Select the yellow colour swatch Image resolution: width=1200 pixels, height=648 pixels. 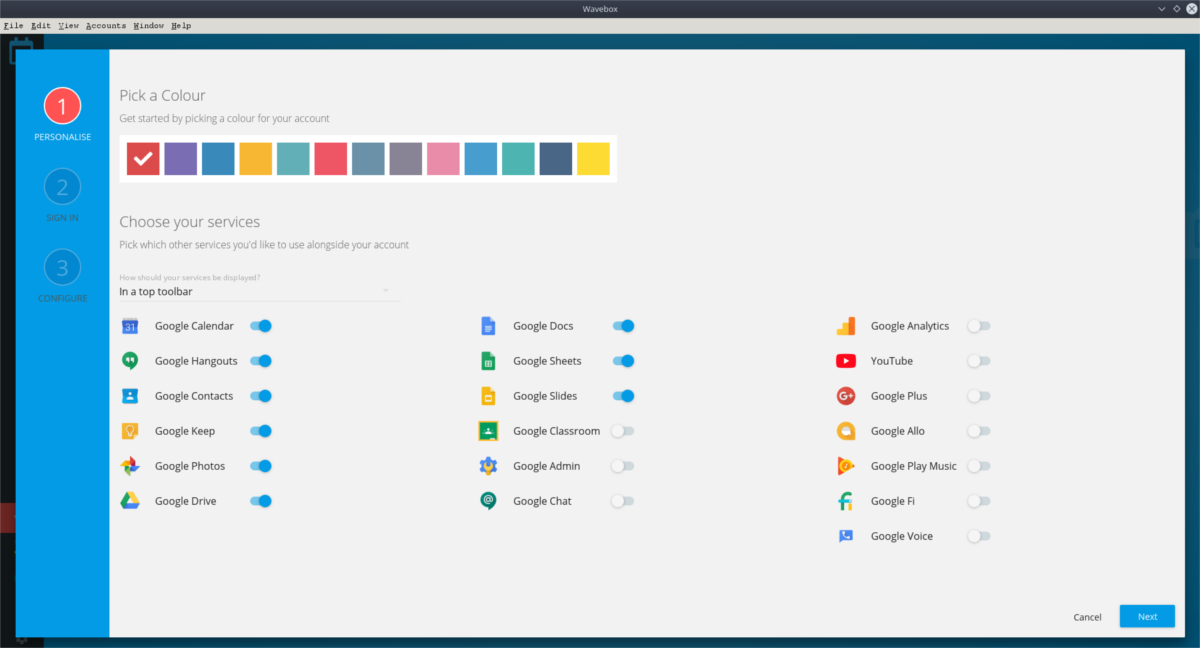coord(593,158)
